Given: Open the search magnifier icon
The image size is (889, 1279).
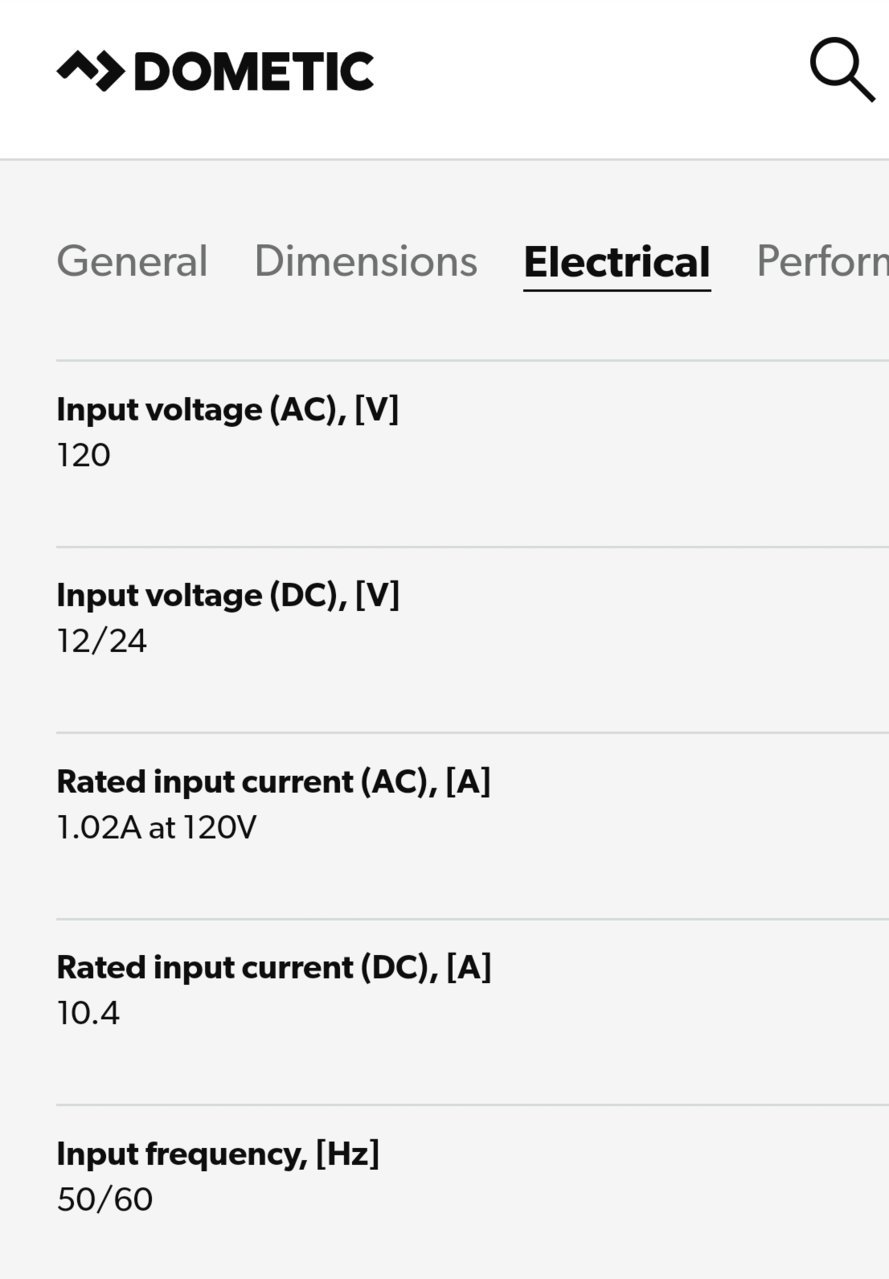Looking at the screenshot, I should pyautogui.click(x=842, y=70).
